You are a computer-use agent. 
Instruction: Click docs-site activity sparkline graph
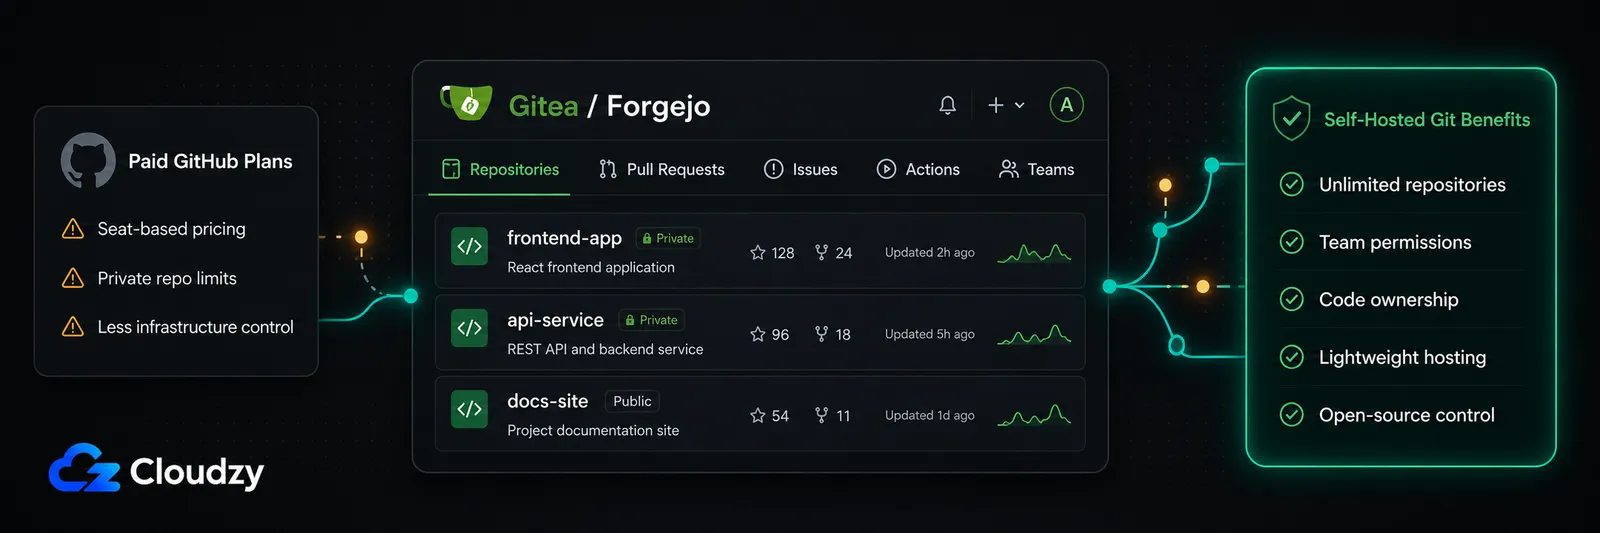[1034, 415]
